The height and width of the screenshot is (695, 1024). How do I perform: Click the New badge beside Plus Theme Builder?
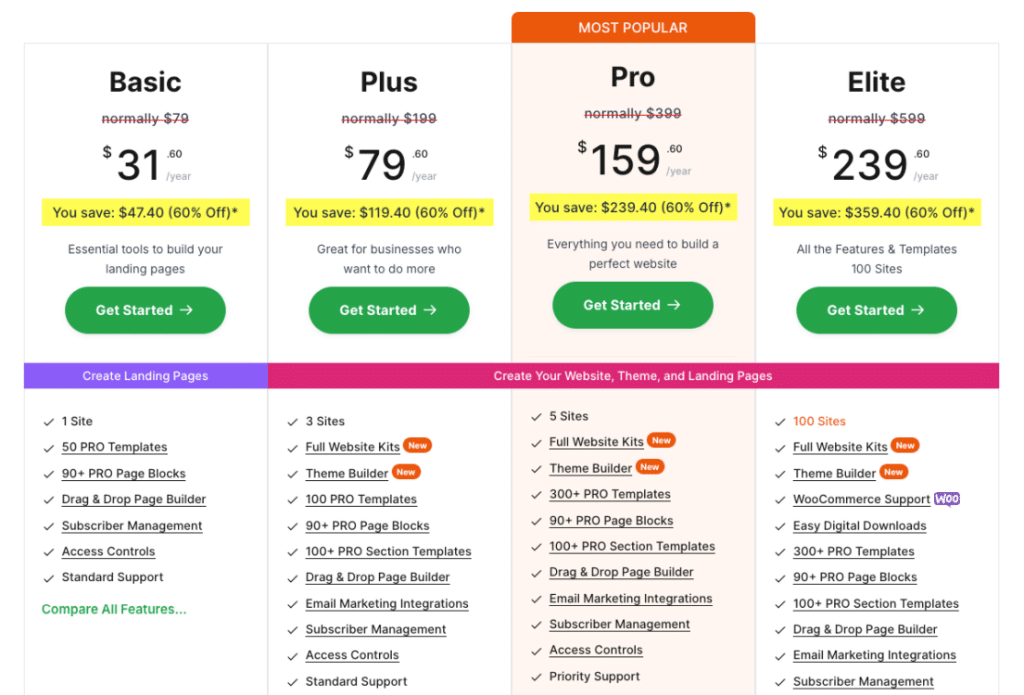click(x=406, y=472)
